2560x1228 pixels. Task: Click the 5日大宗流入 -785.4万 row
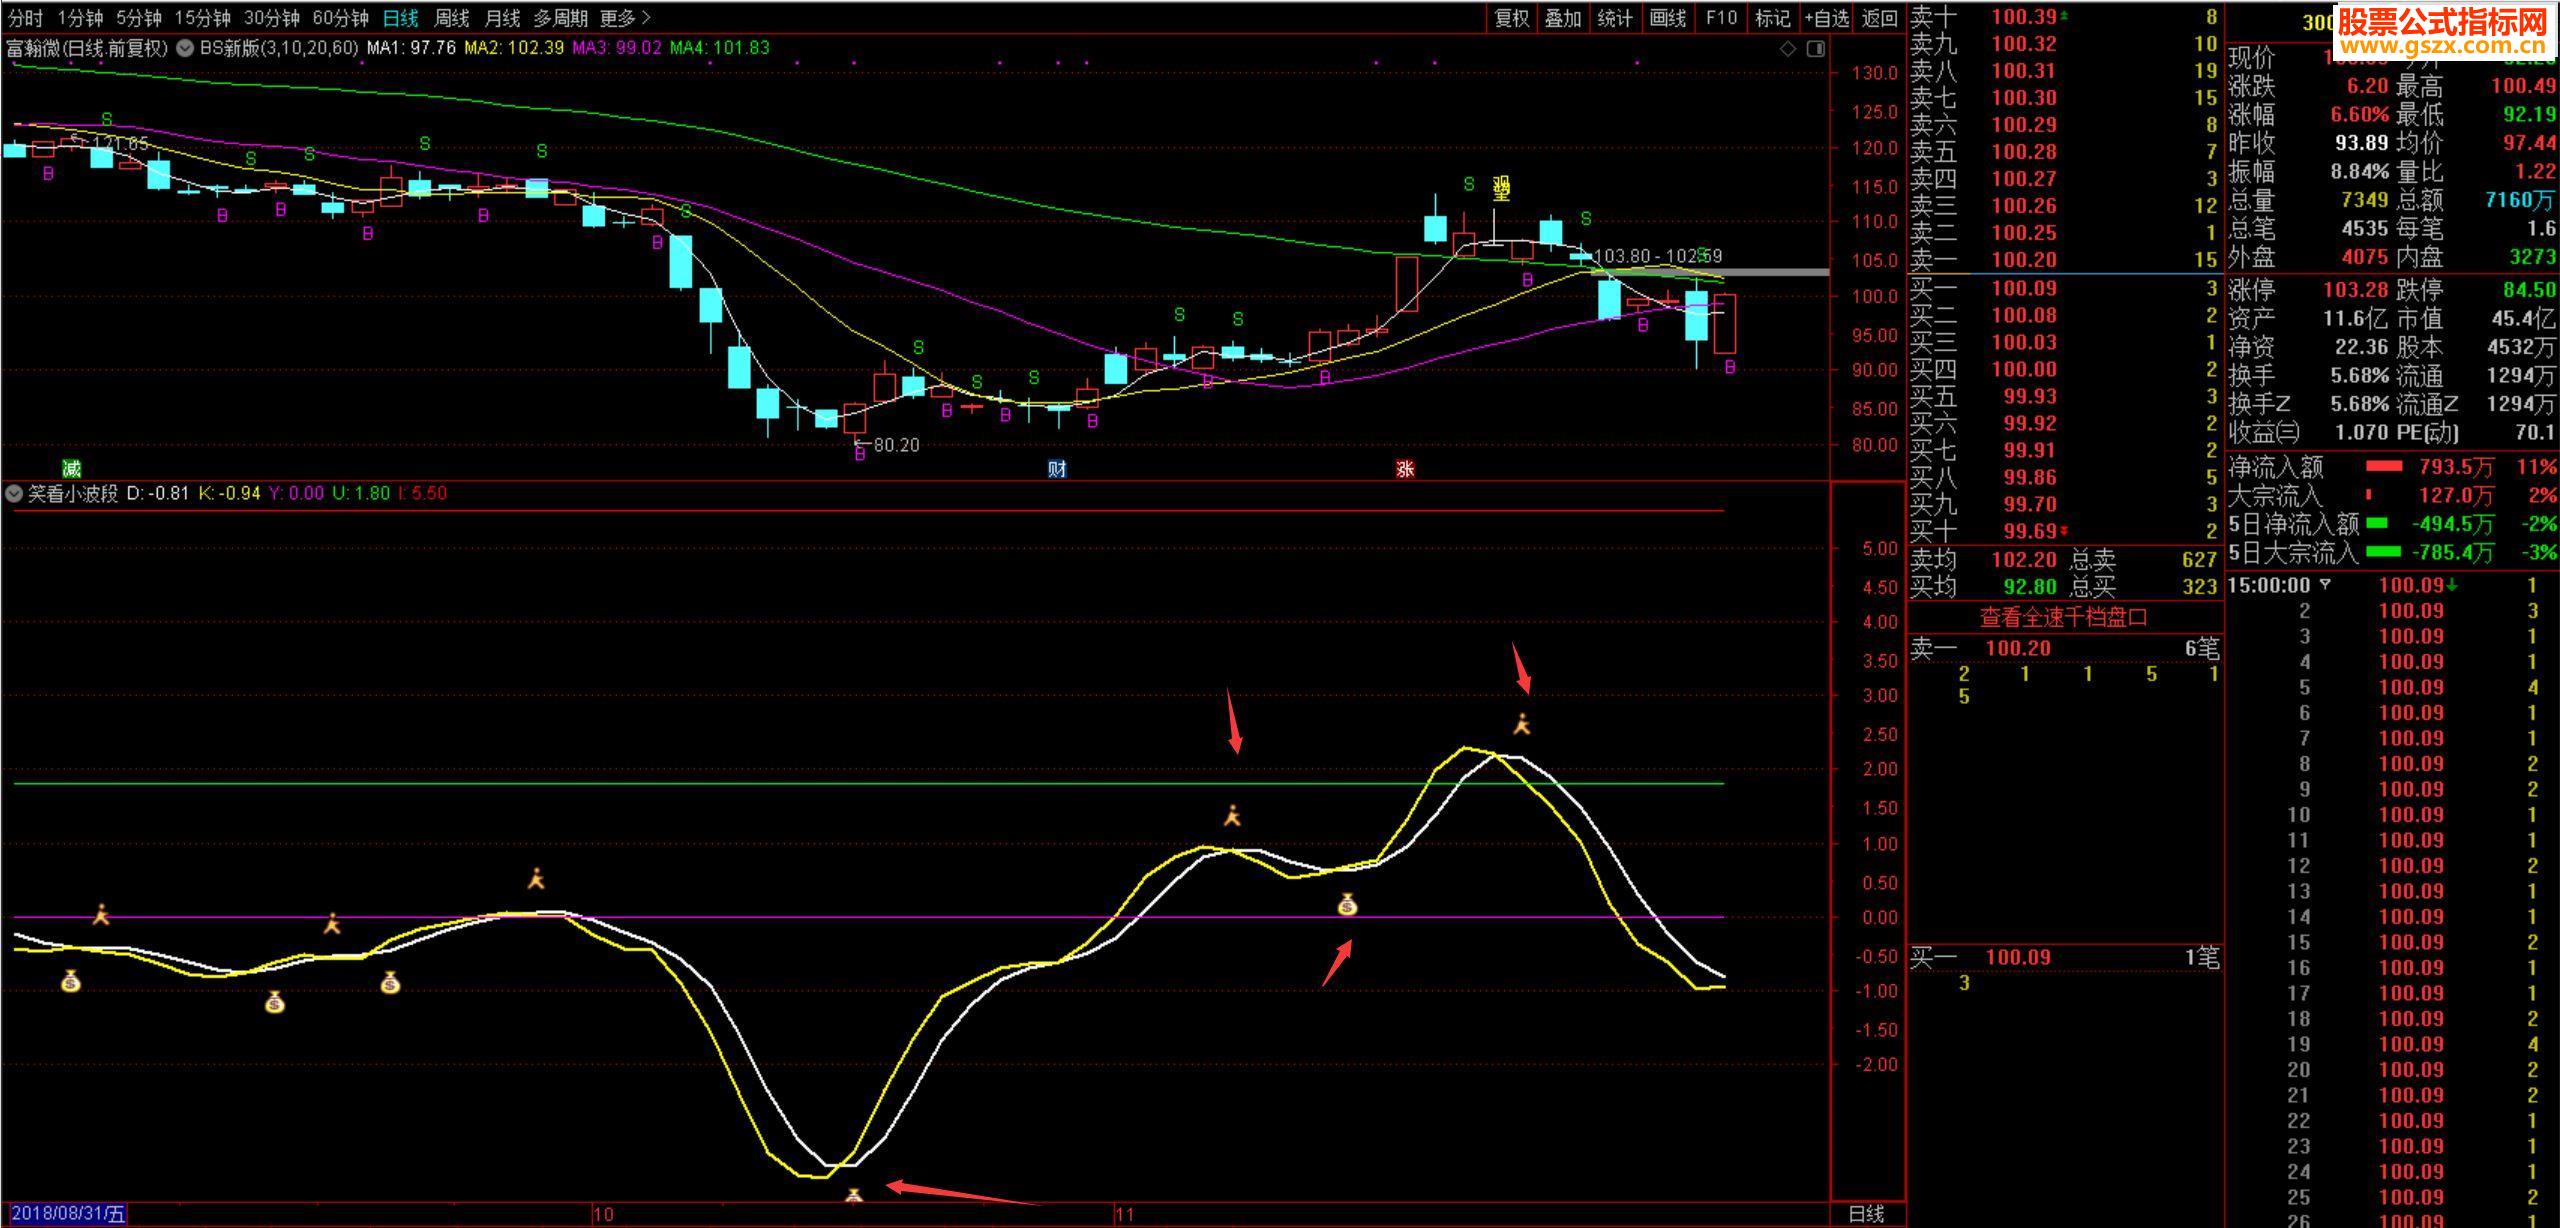(2393, 552)
